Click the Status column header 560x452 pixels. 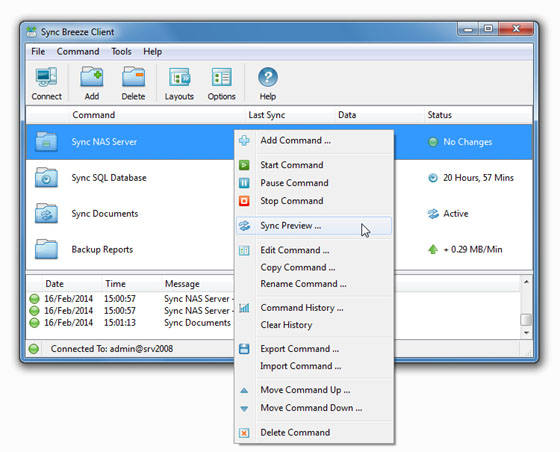(x=440, y=115)
